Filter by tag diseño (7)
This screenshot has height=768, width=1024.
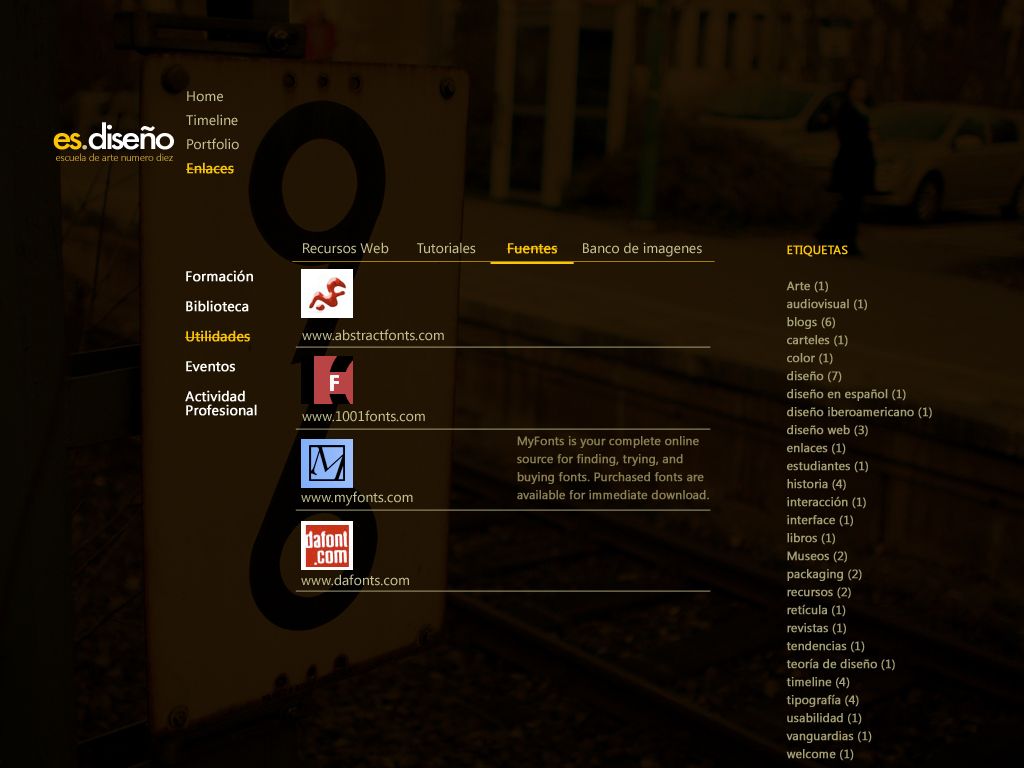pyautogui.click(x=814, y=376)
